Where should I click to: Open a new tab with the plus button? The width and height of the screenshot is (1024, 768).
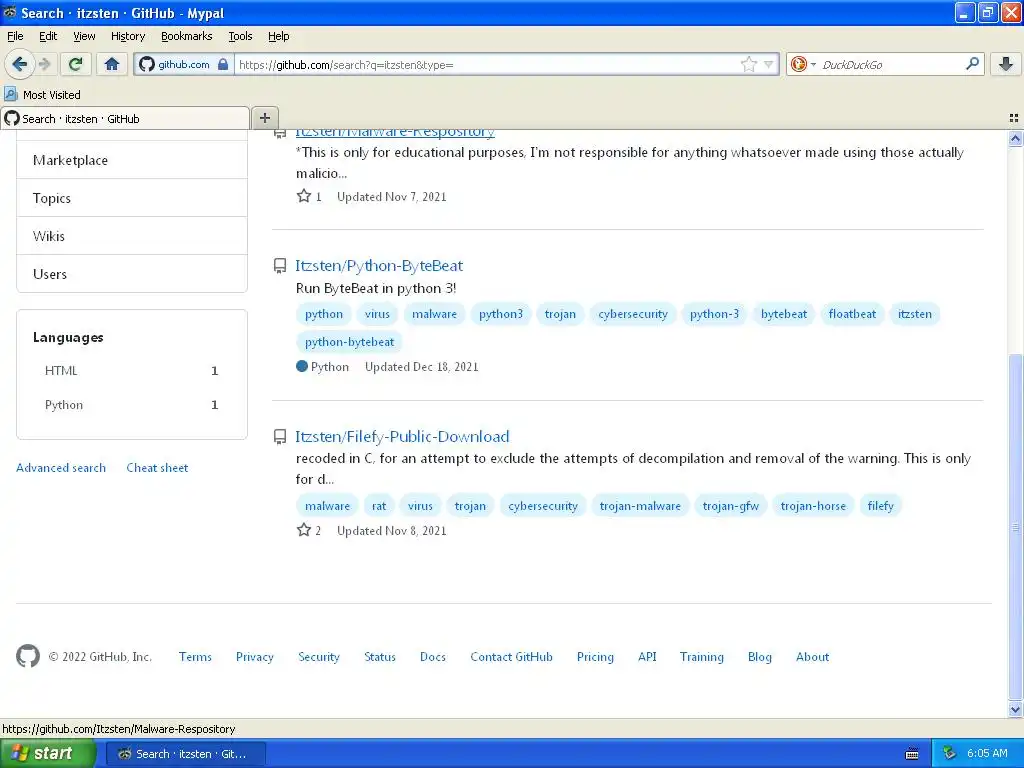click(x=264, y=118)
